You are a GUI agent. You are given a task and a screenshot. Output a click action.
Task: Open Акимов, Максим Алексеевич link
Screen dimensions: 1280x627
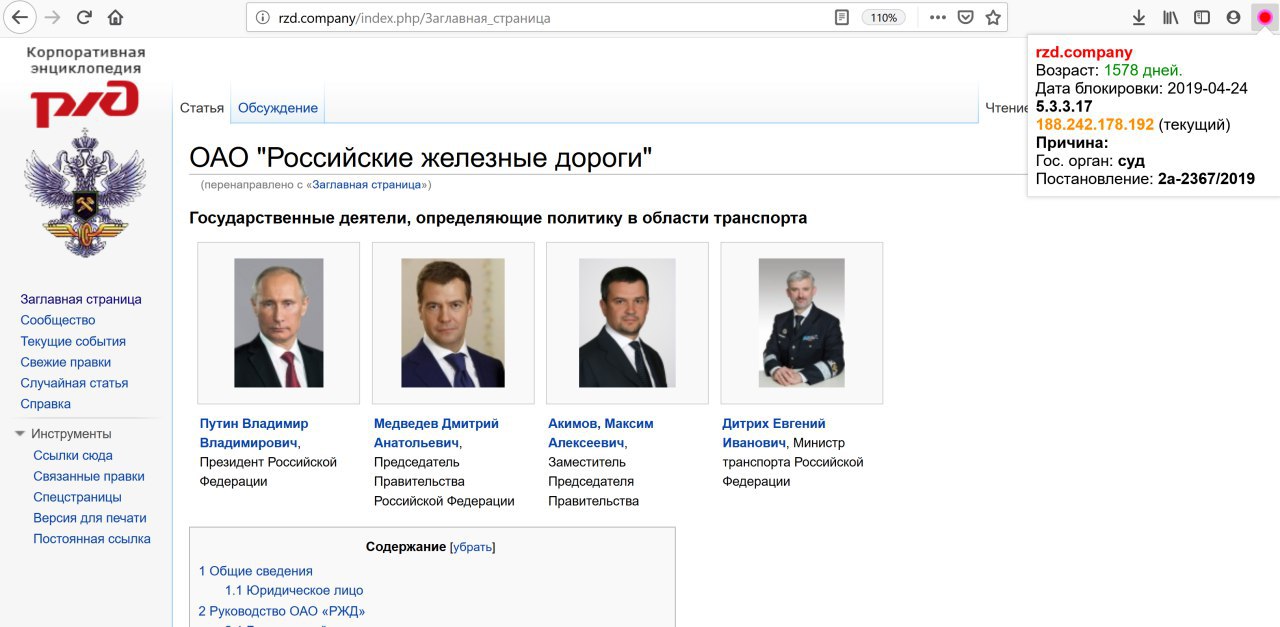(x=600, y=433)
